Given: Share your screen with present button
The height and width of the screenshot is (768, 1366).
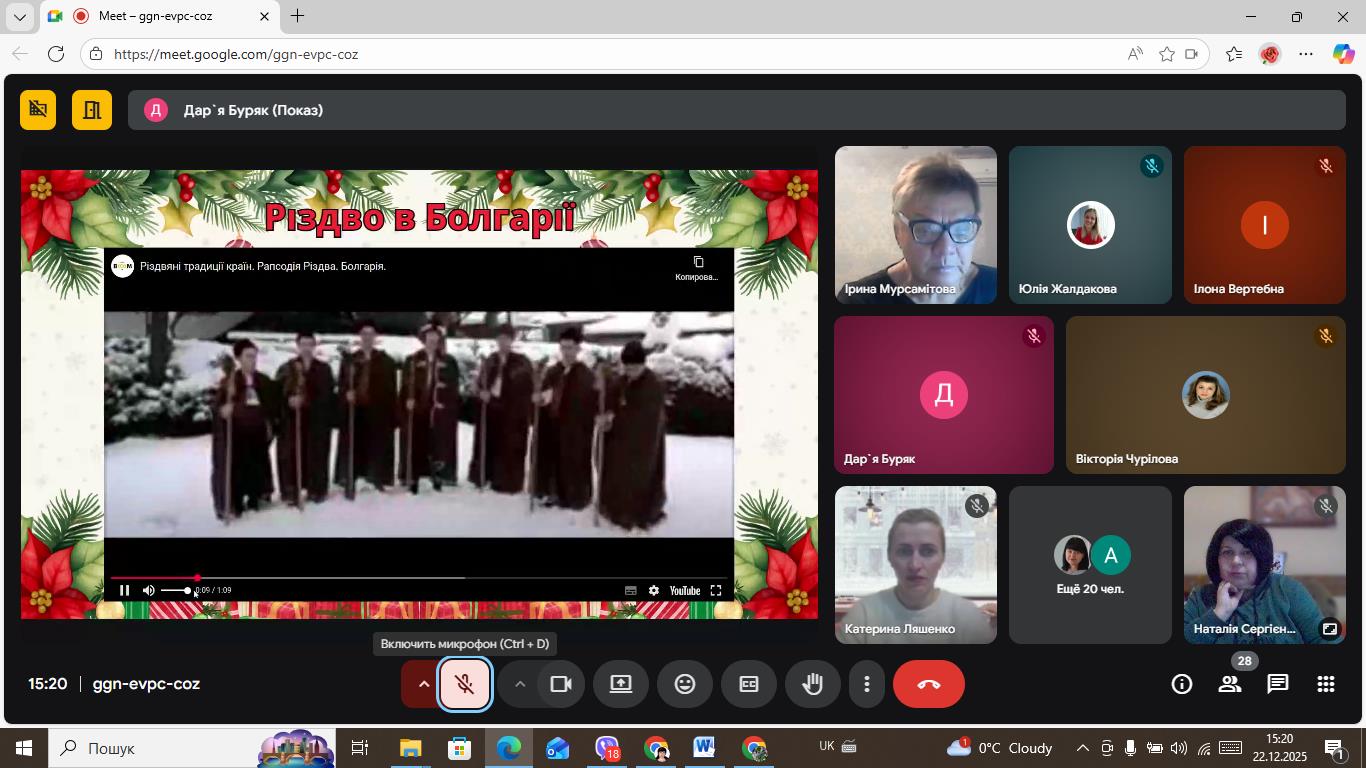Looking at the screenshot, I should point(621,684).
